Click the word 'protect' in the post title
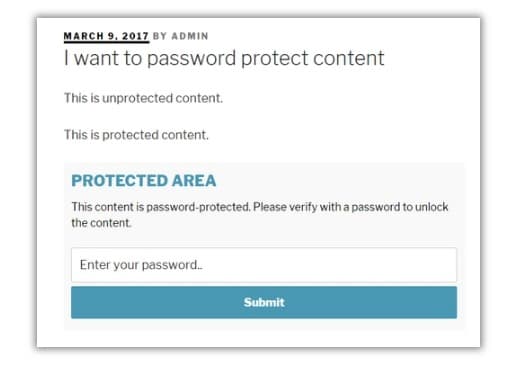523x383 pixels. pos(275,59)
